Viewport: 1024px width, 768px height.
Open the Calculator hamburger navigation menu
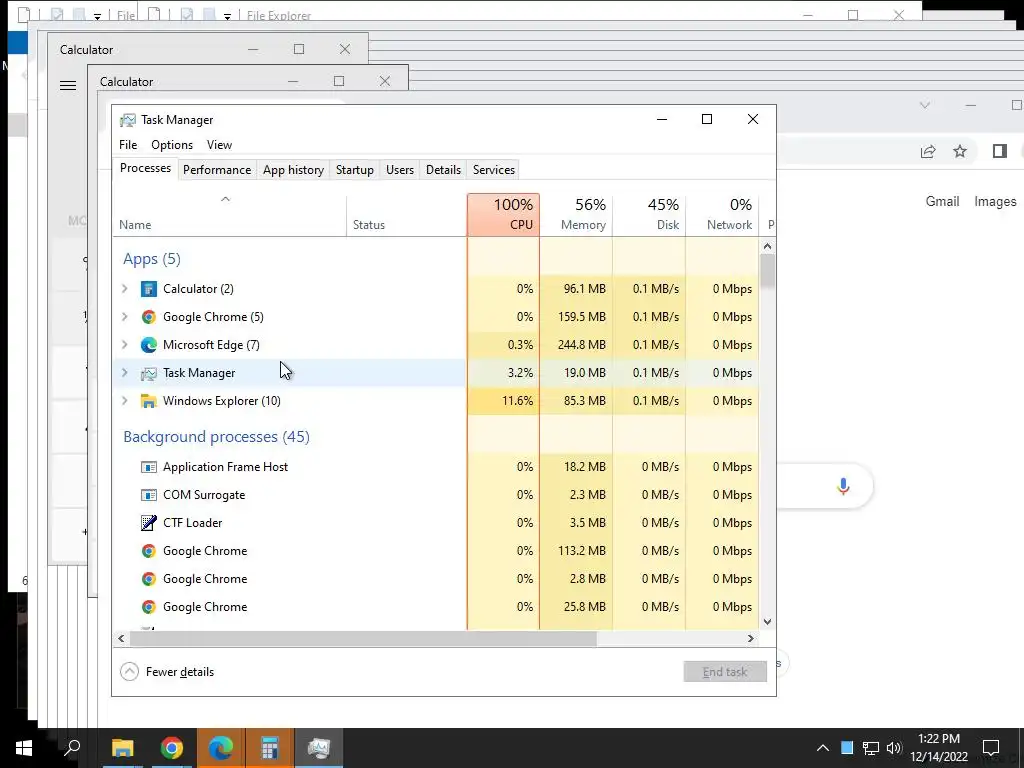click(x=68, y=86)
